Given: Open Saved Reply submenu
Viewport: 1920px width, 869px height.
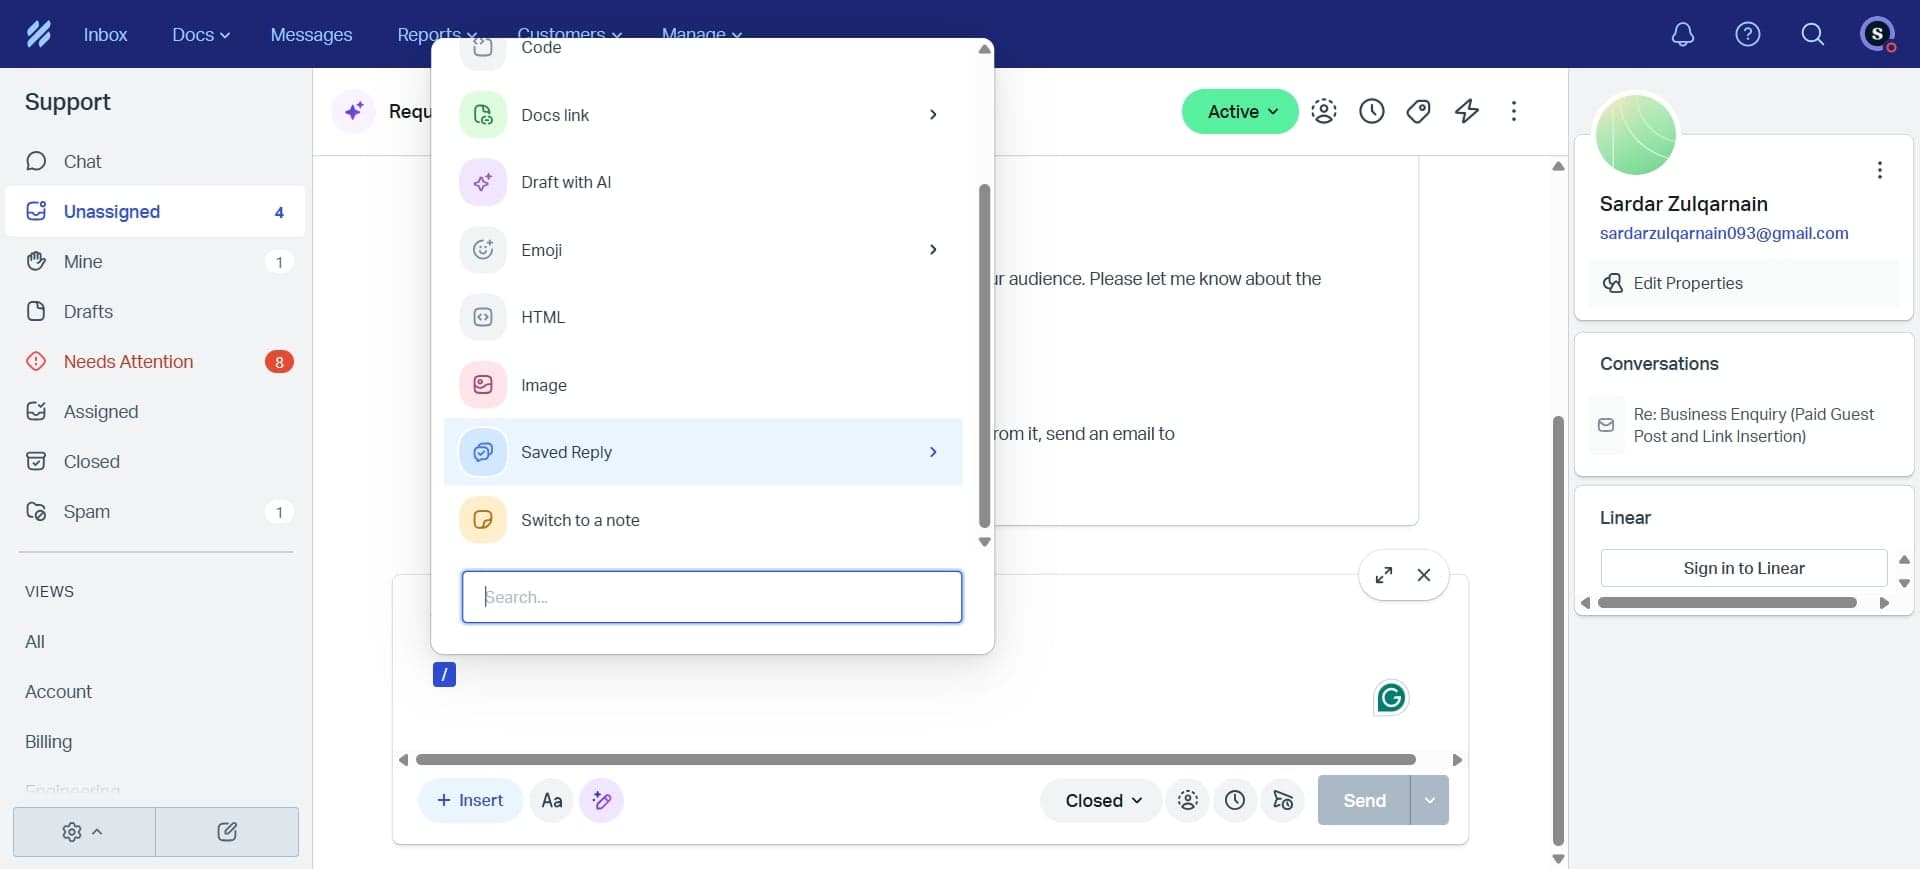Looking at the screenshot, I should click(703, 452).
